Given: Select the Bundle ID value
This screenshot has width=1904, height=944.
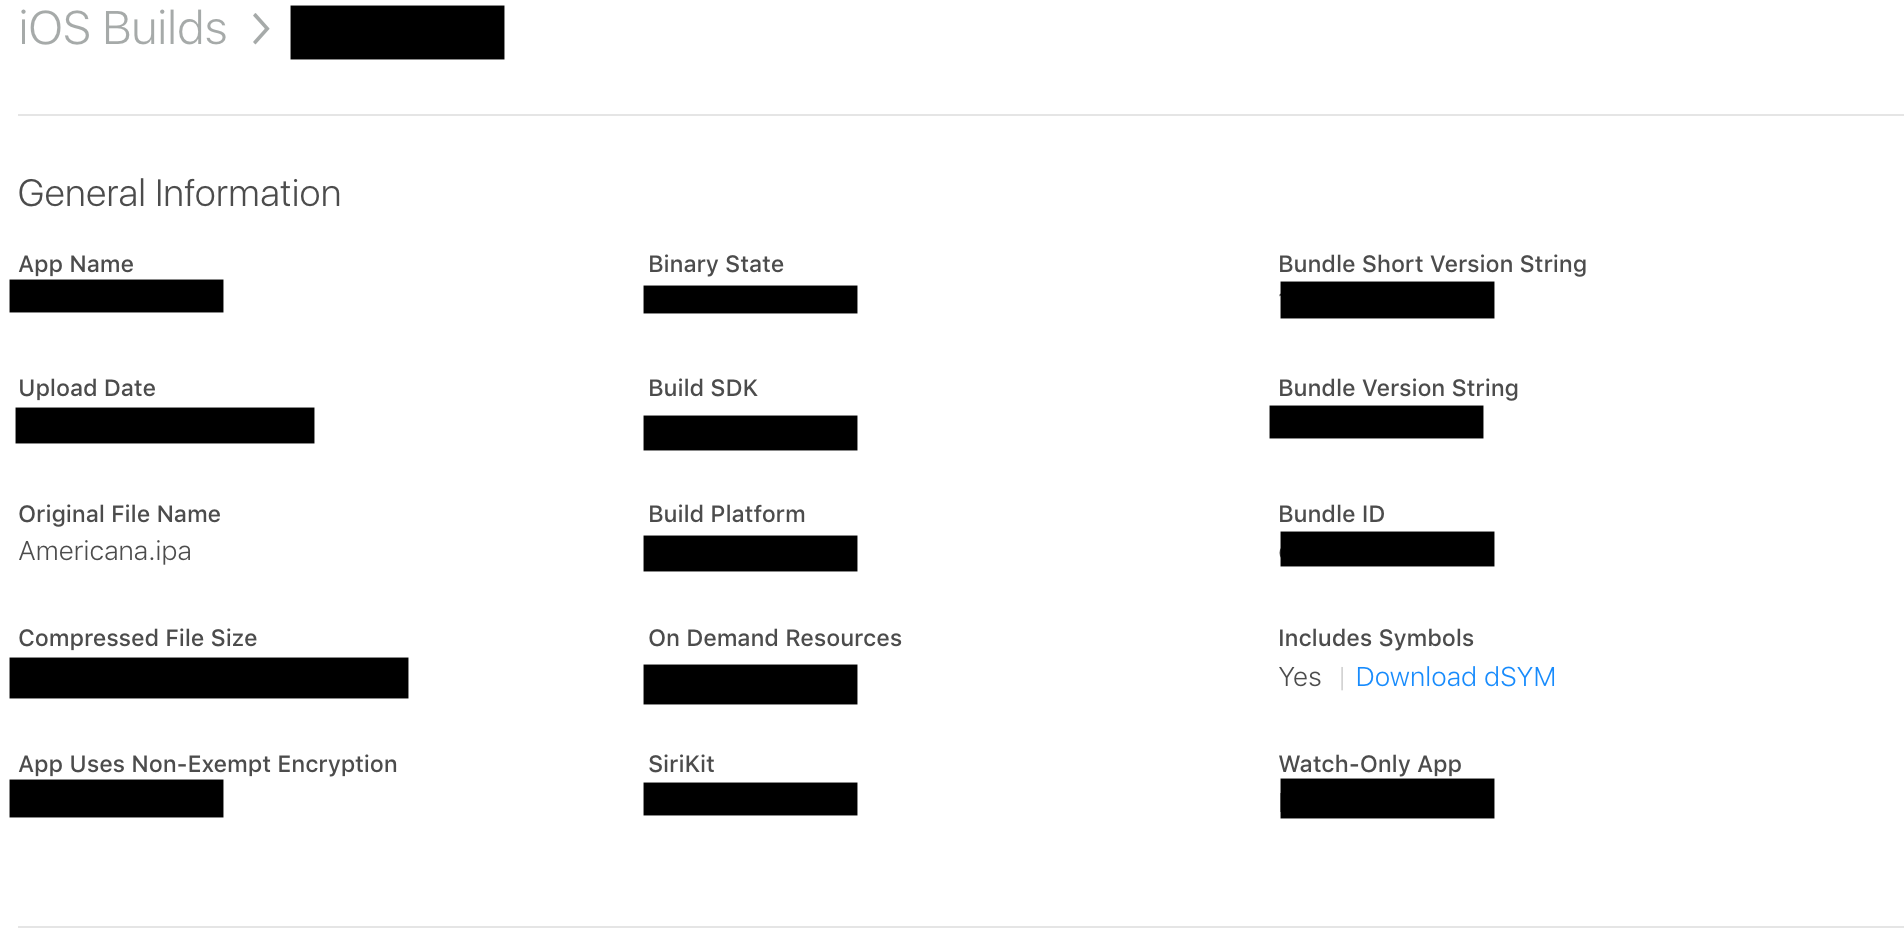Looking at the screenshot, I should click(1386, 549).
